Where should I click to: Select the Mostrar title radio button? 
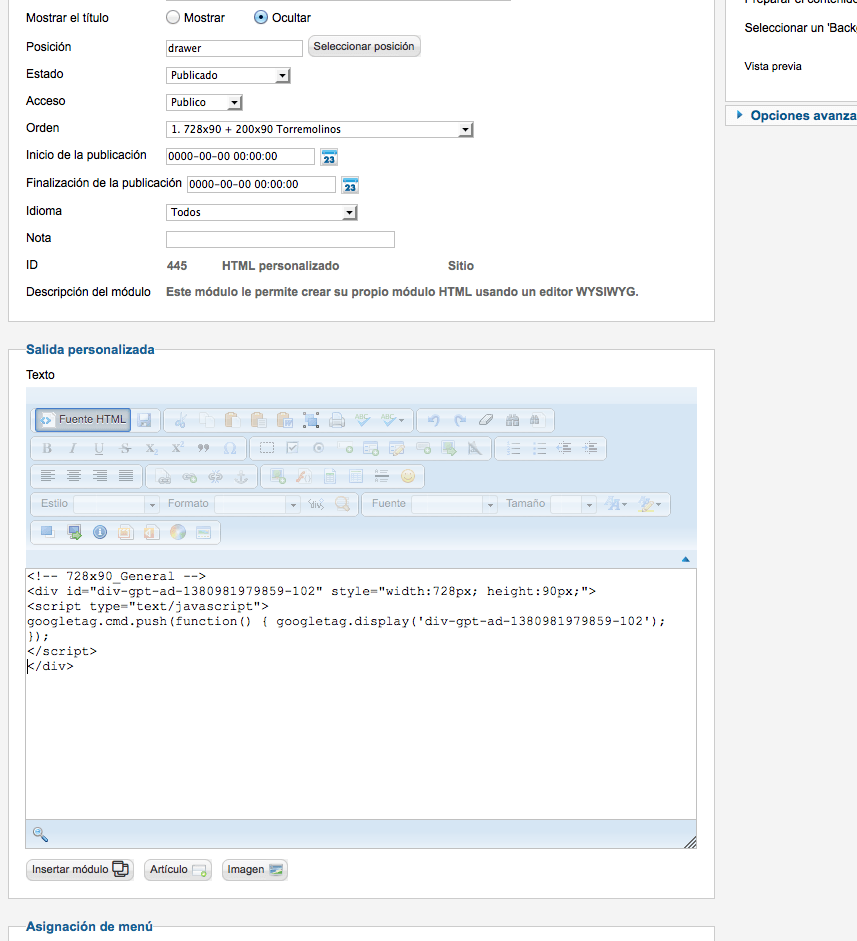173,17
